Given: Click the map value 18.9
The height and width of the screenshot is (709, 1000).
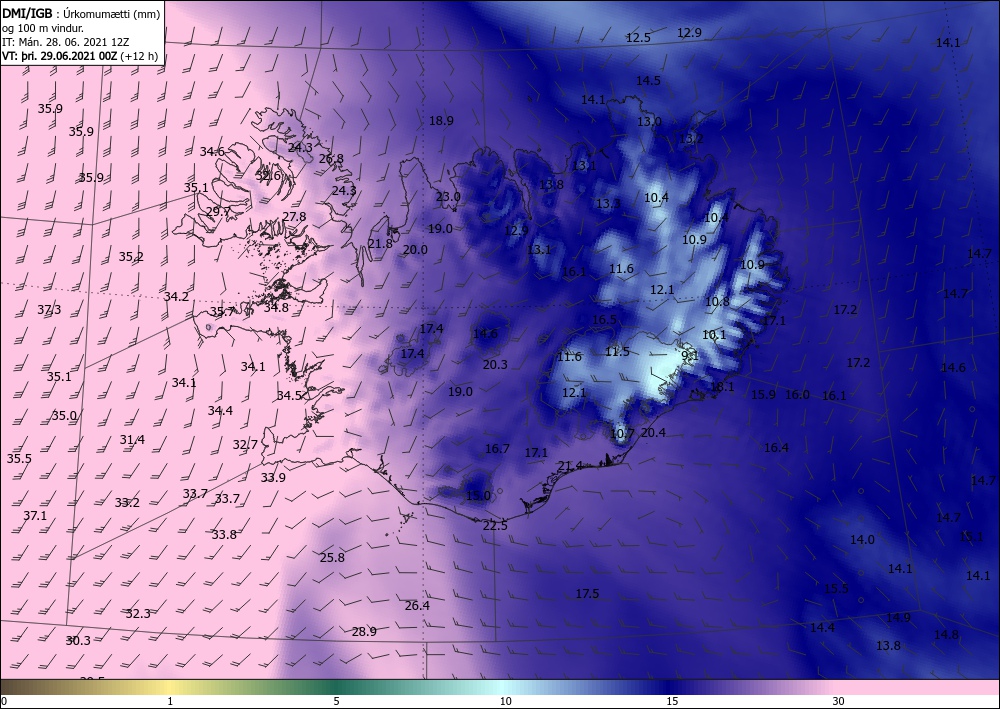Looking at the screenshot, I should click(x=441, y=121).
